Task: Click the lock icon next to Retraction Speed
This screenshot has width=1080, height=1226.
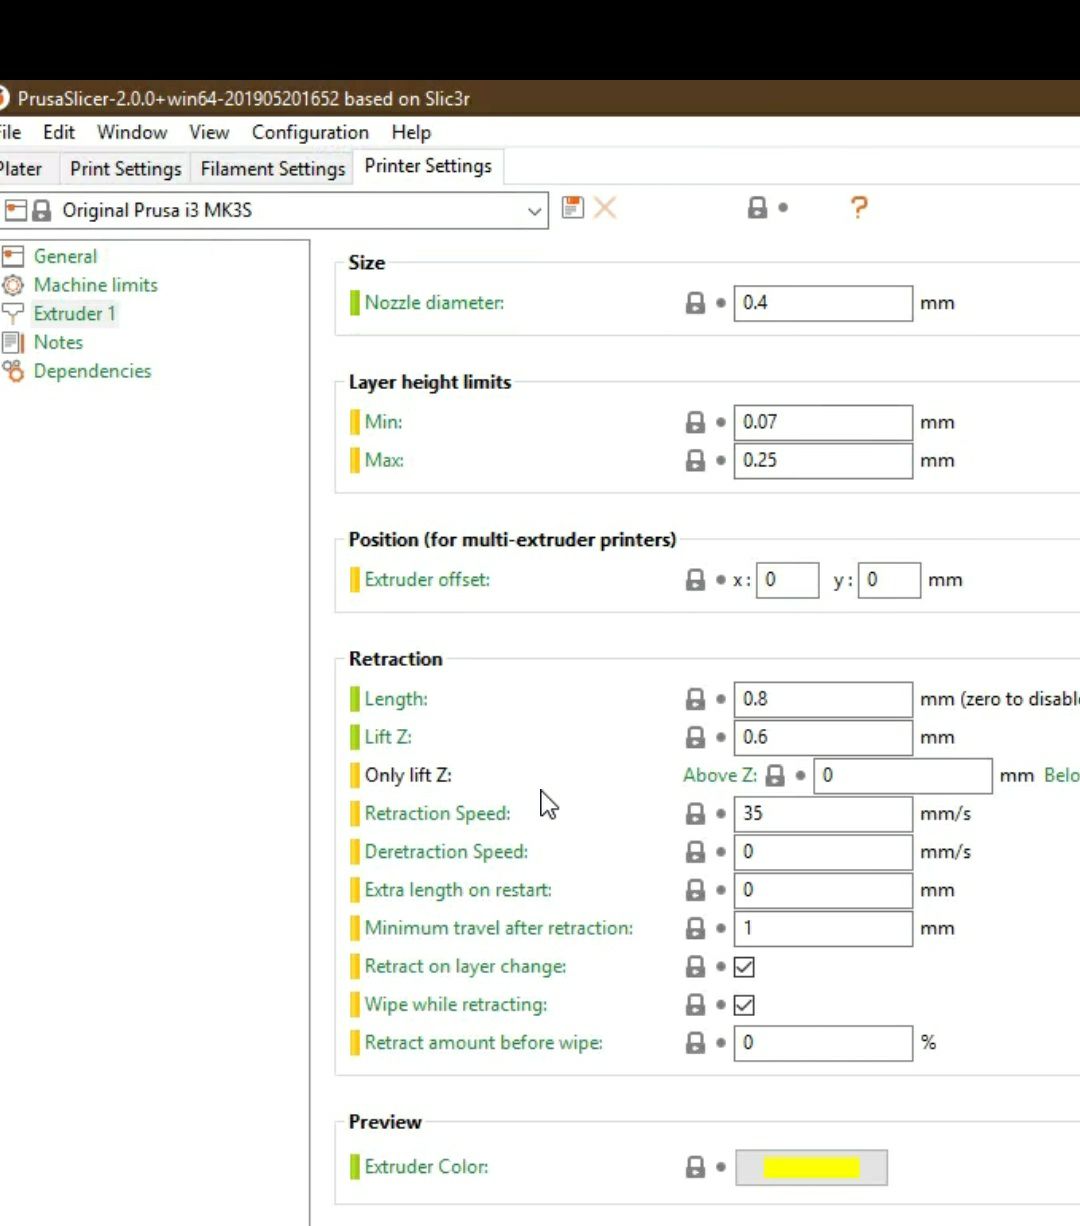Action: point(695,814)
